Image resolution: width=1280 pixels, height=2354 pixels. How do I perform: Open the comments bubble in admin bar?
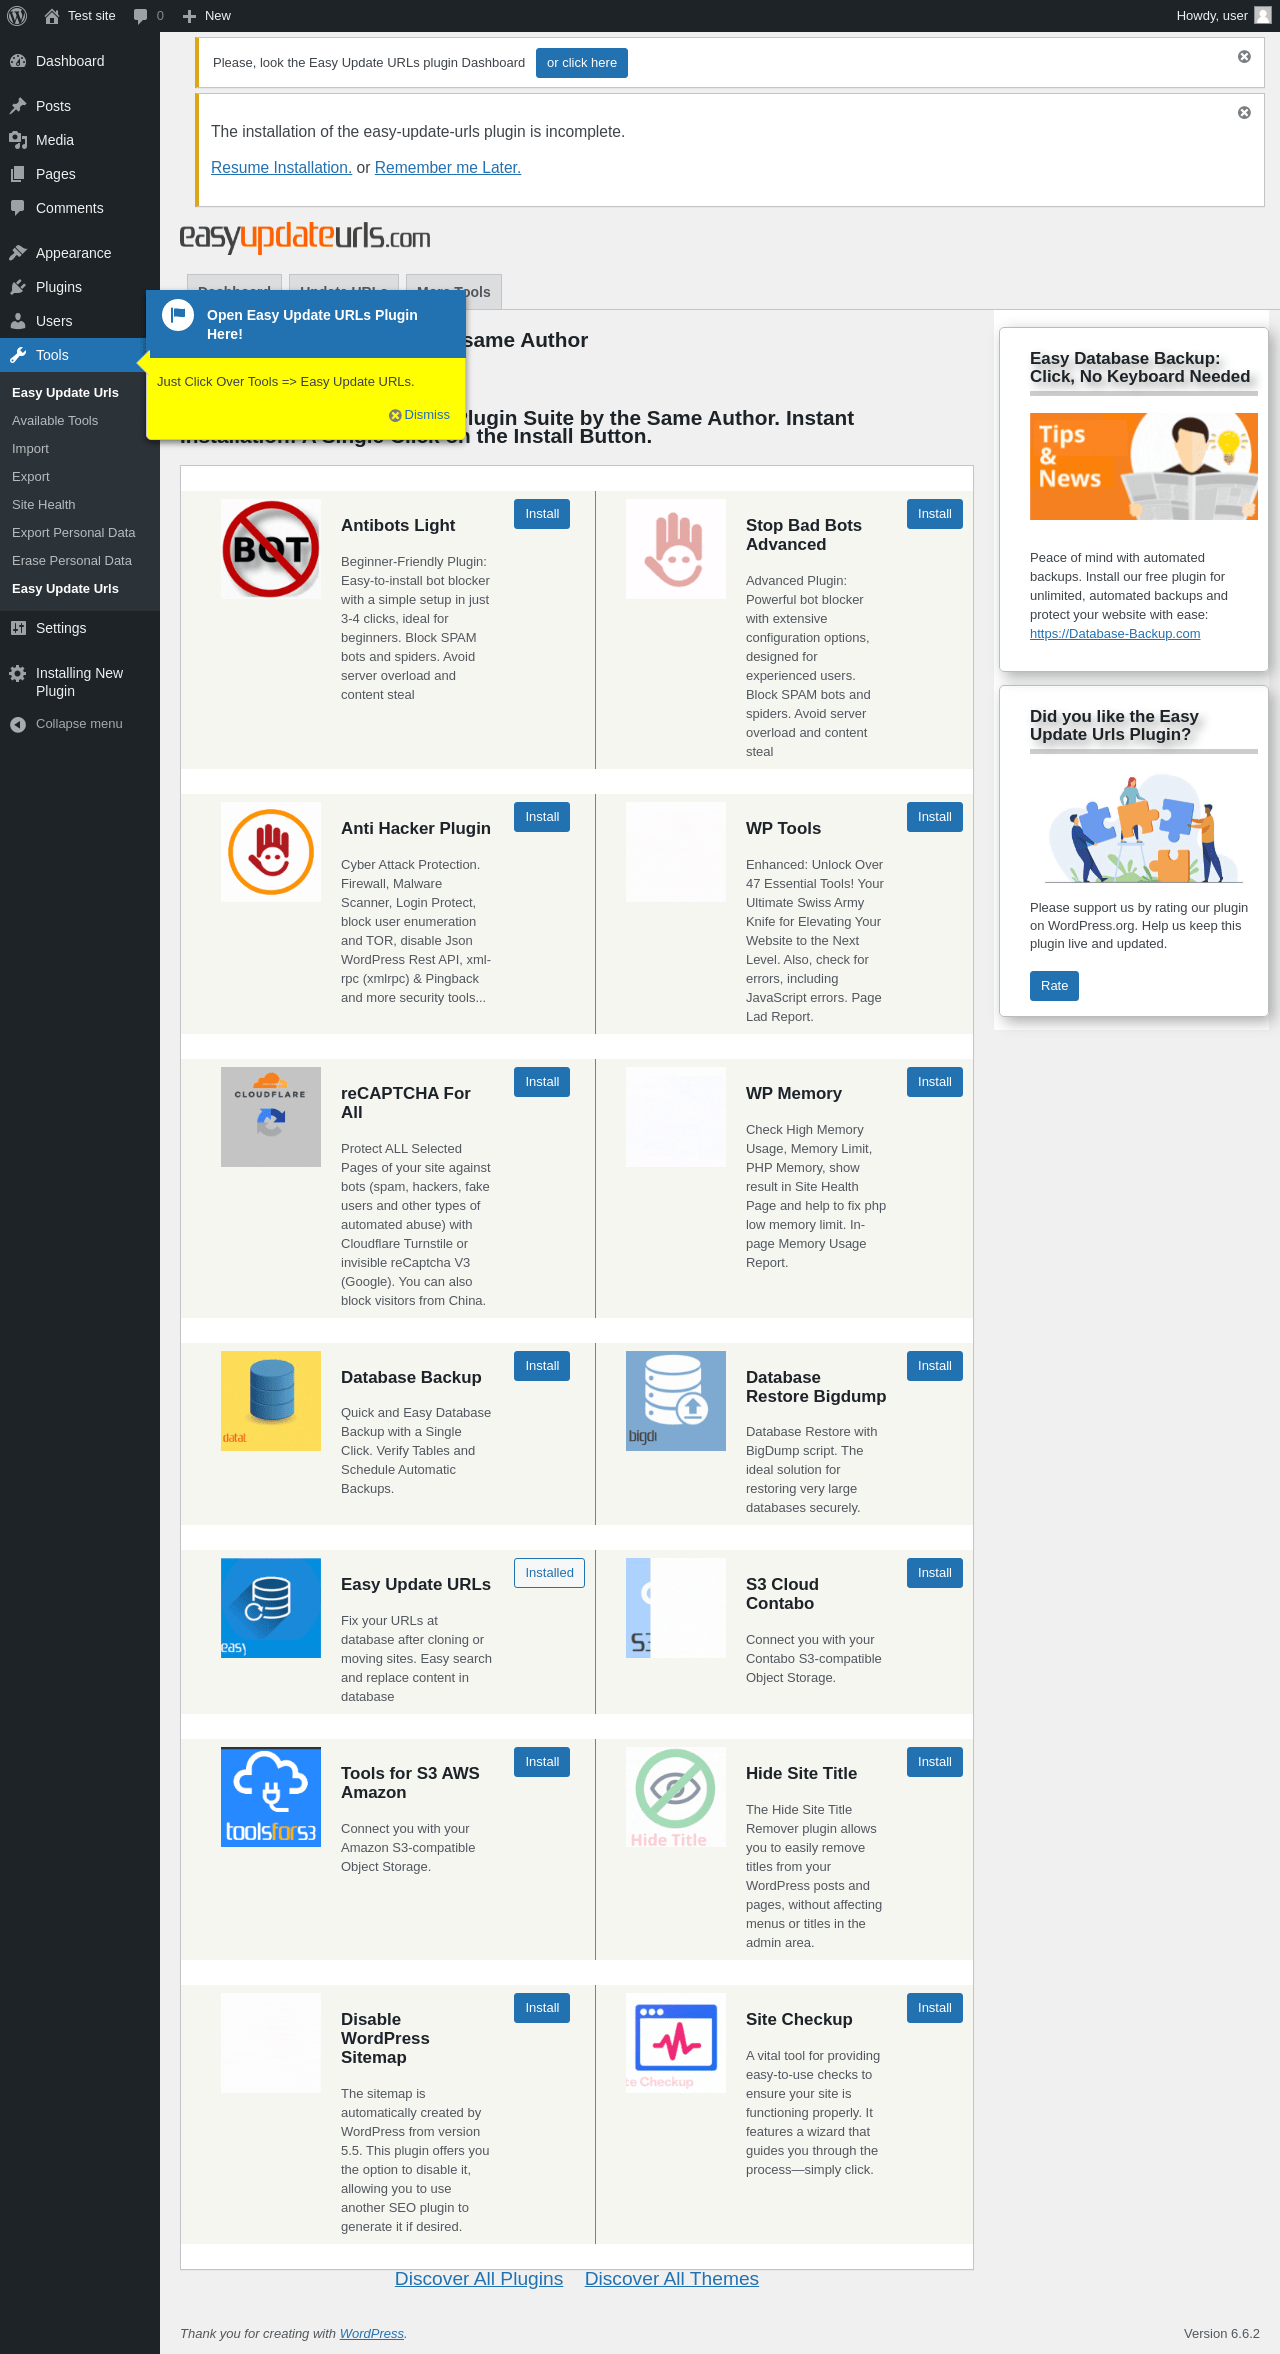(x=148, y=16)
